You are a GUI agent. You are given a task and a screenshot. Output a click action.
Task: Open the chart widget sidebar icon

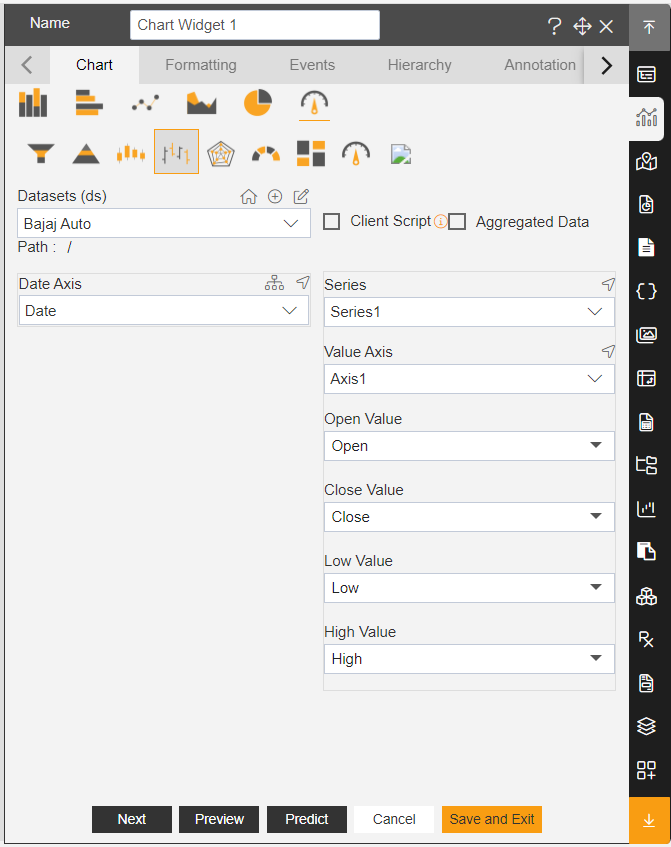coord(646,117)
